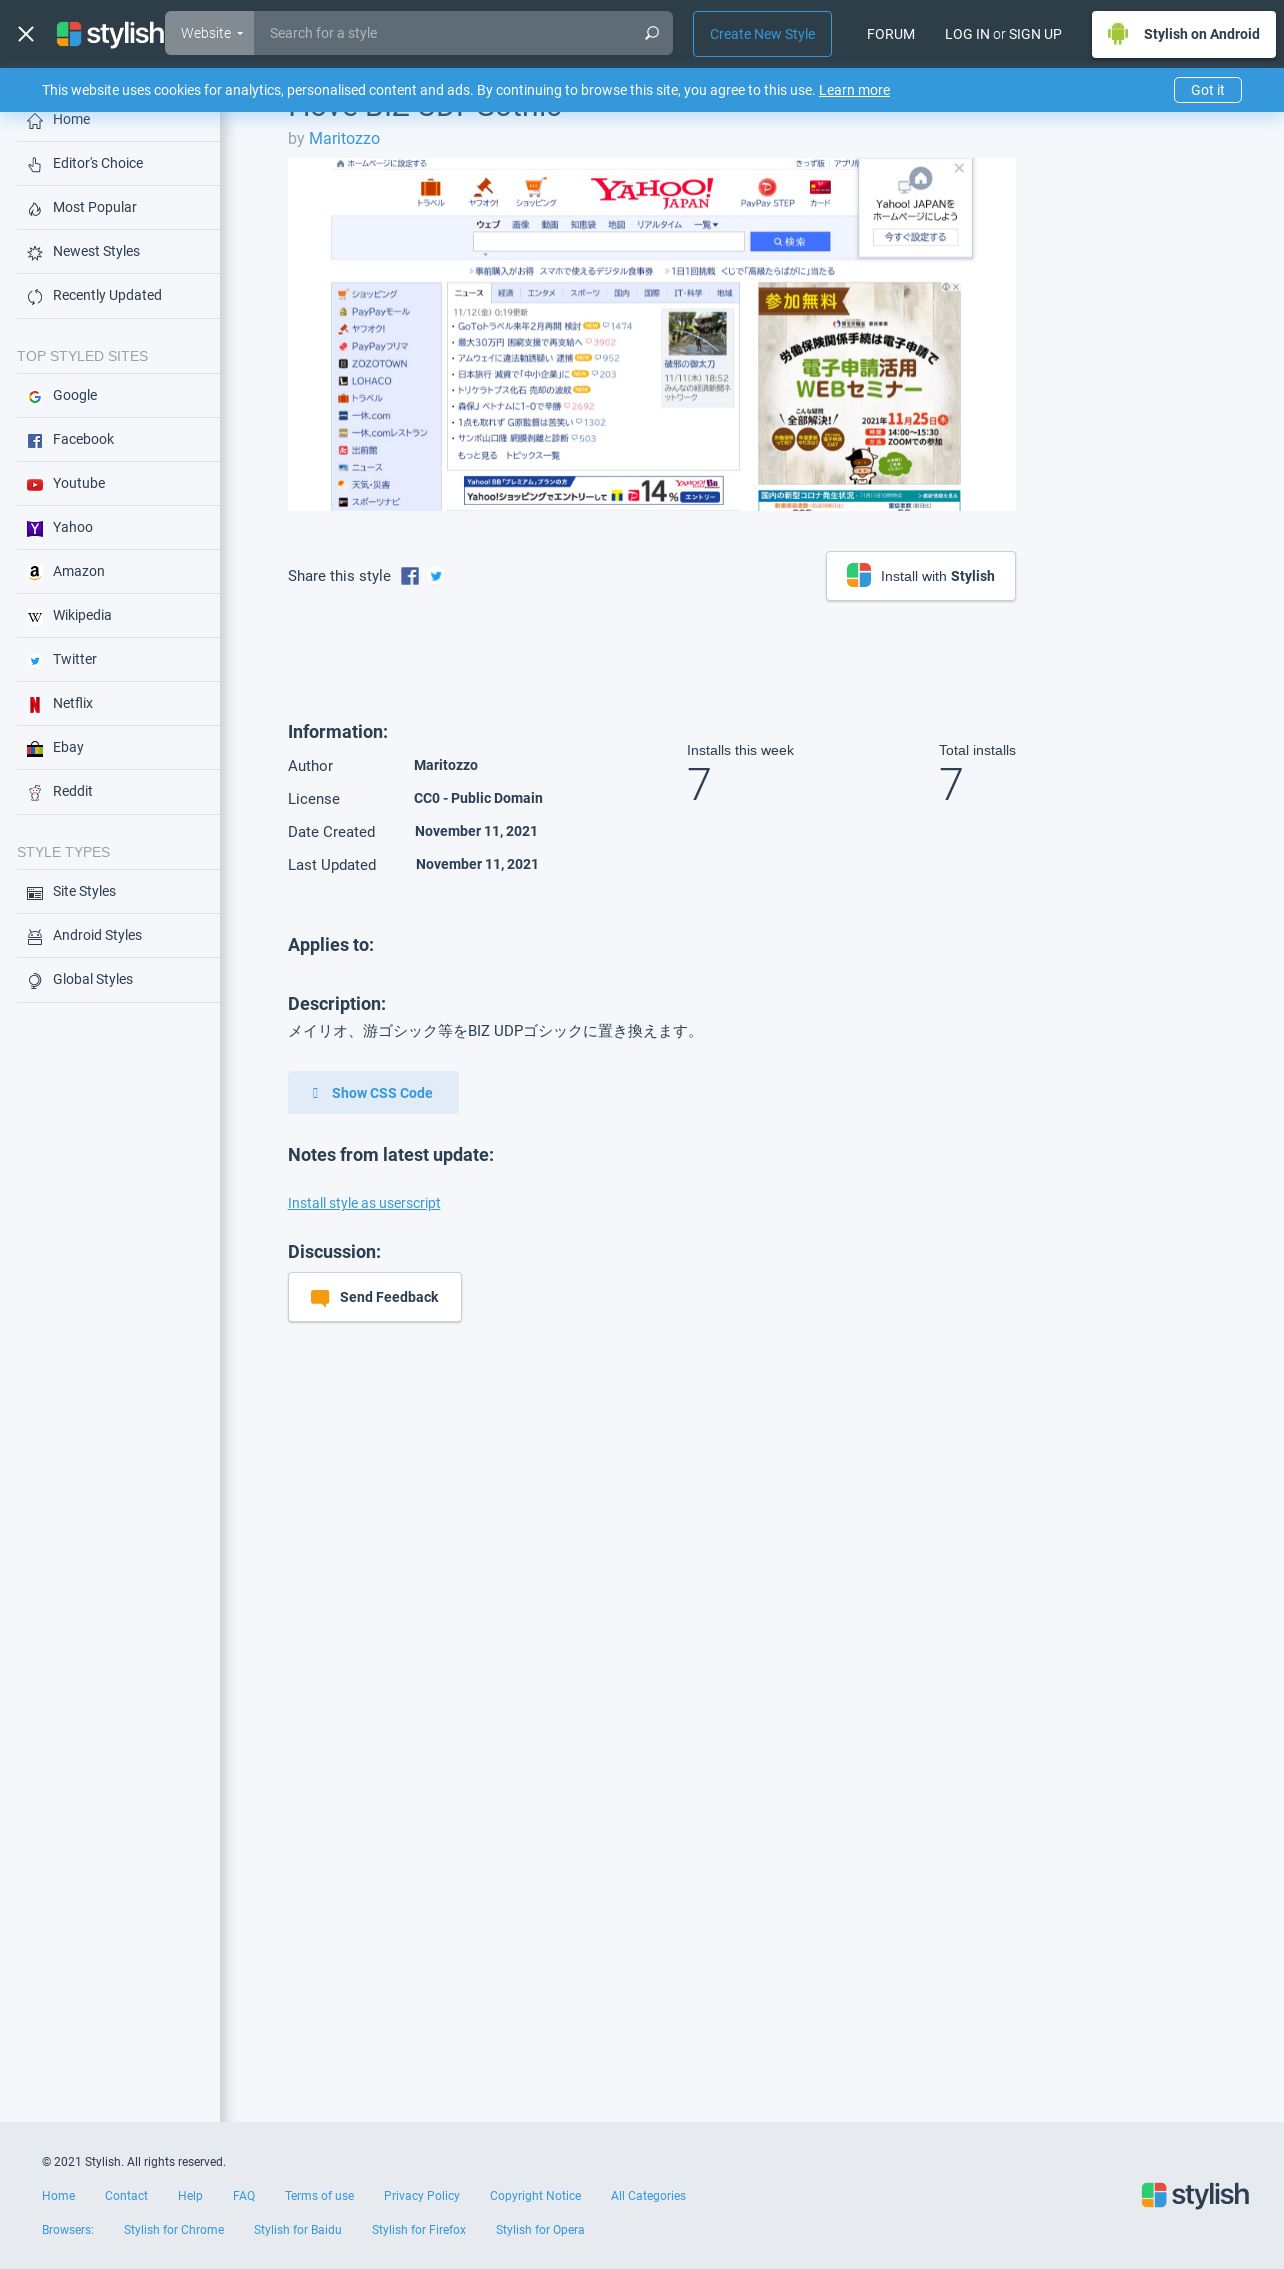This screenshot has height=2269, width=1284.
Task: Click the Android robot icon
Action: [x=1118, y=34]
